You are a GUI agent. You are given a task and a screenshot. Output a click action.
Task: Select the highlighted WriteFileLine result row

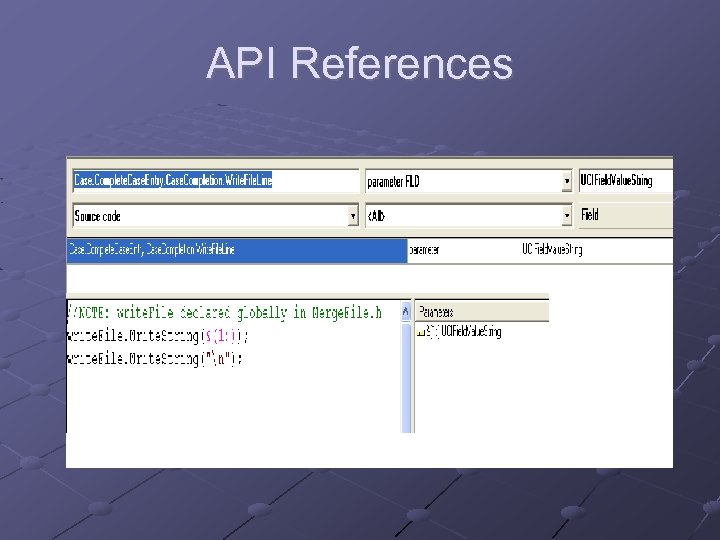[x=237, y=250]
